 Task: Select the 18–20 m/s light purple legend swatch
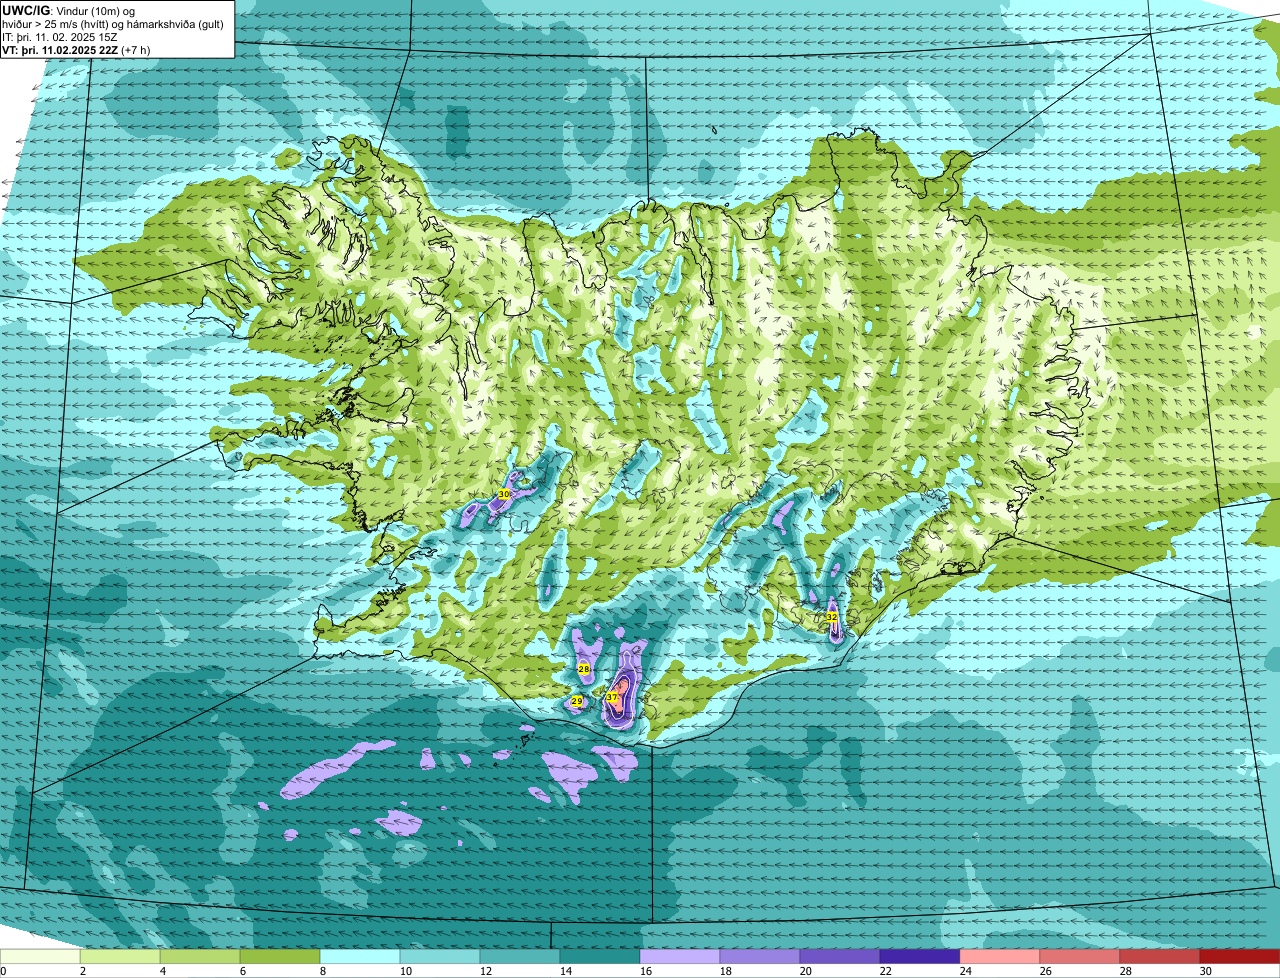click(760, 956)
